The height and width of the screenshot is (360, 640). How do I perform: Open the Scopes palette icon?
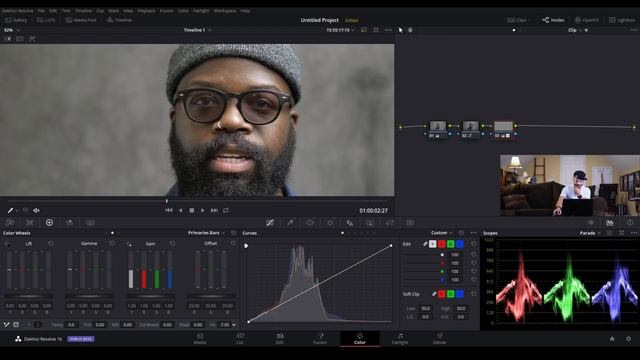pos(610,222)
